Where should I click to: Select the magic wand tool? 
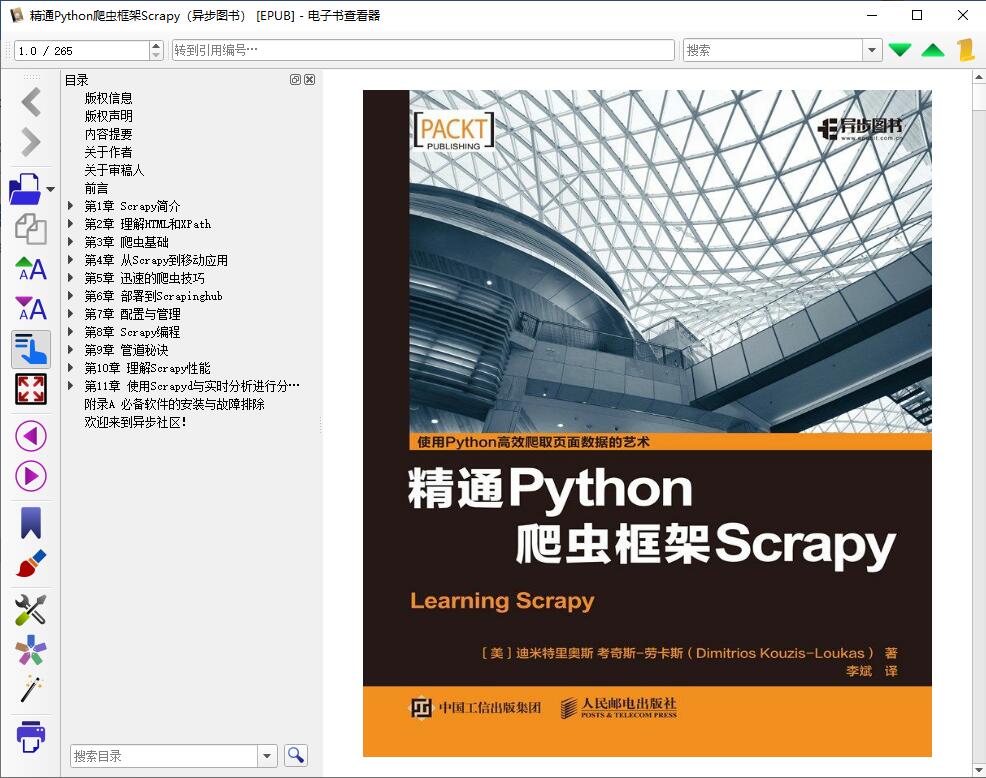30,690
